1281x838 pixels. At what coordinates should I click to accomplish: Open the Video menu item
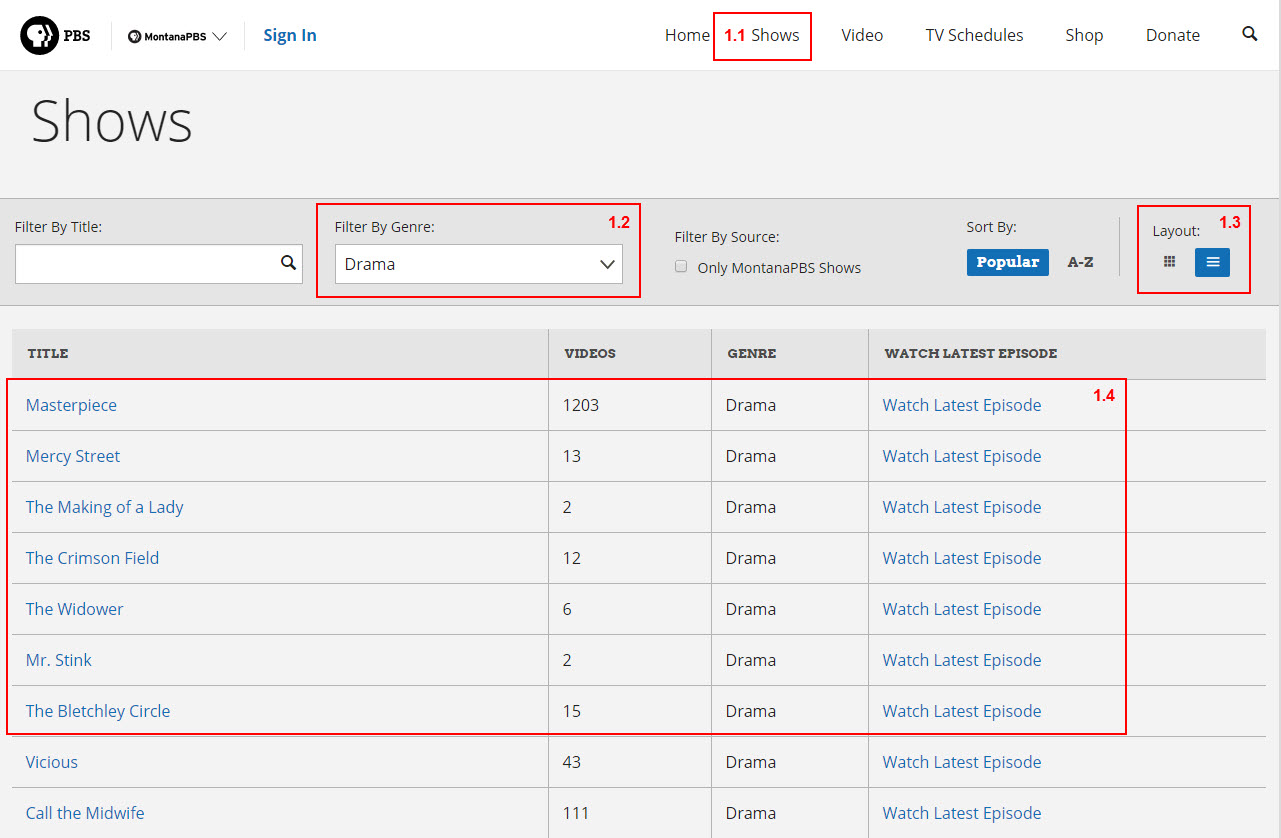(862, 35)
